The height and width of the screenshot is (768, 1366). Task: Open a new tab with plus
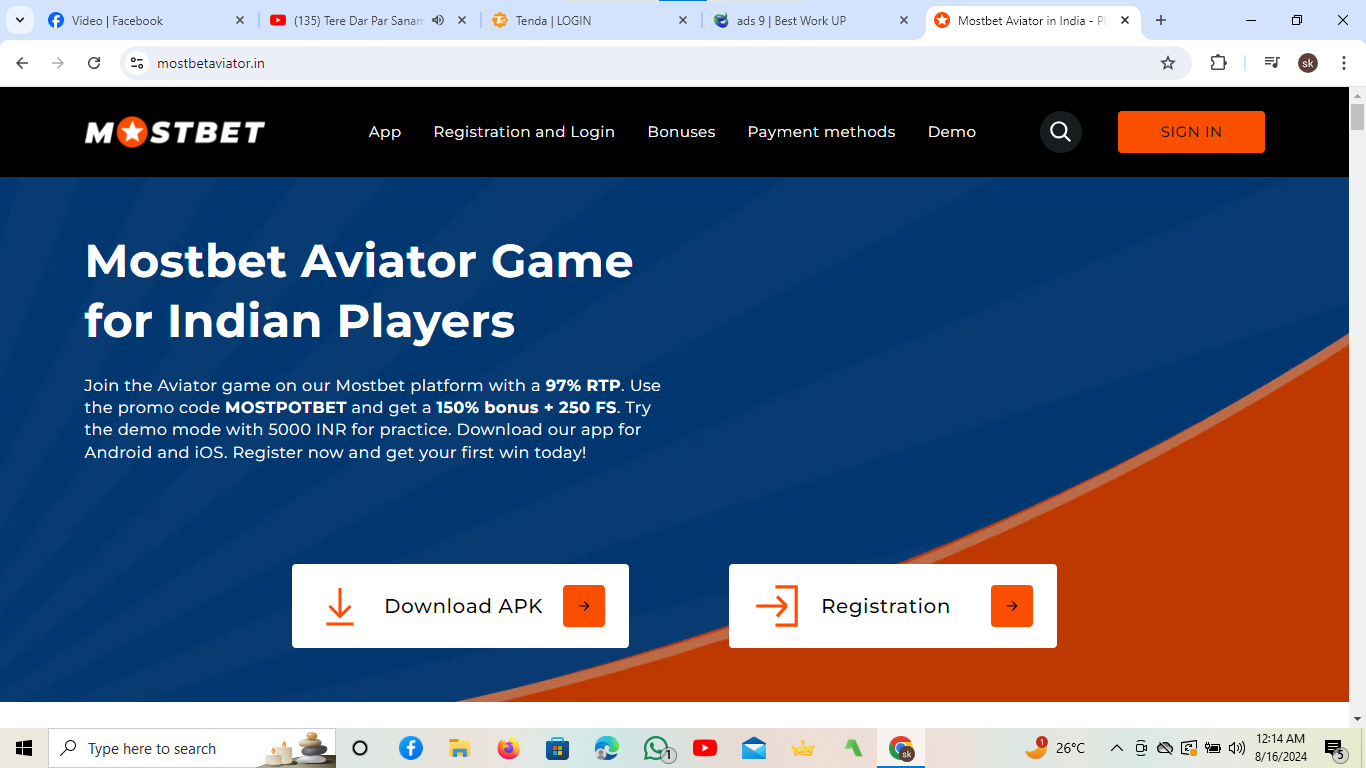[x=1161, y=20]
